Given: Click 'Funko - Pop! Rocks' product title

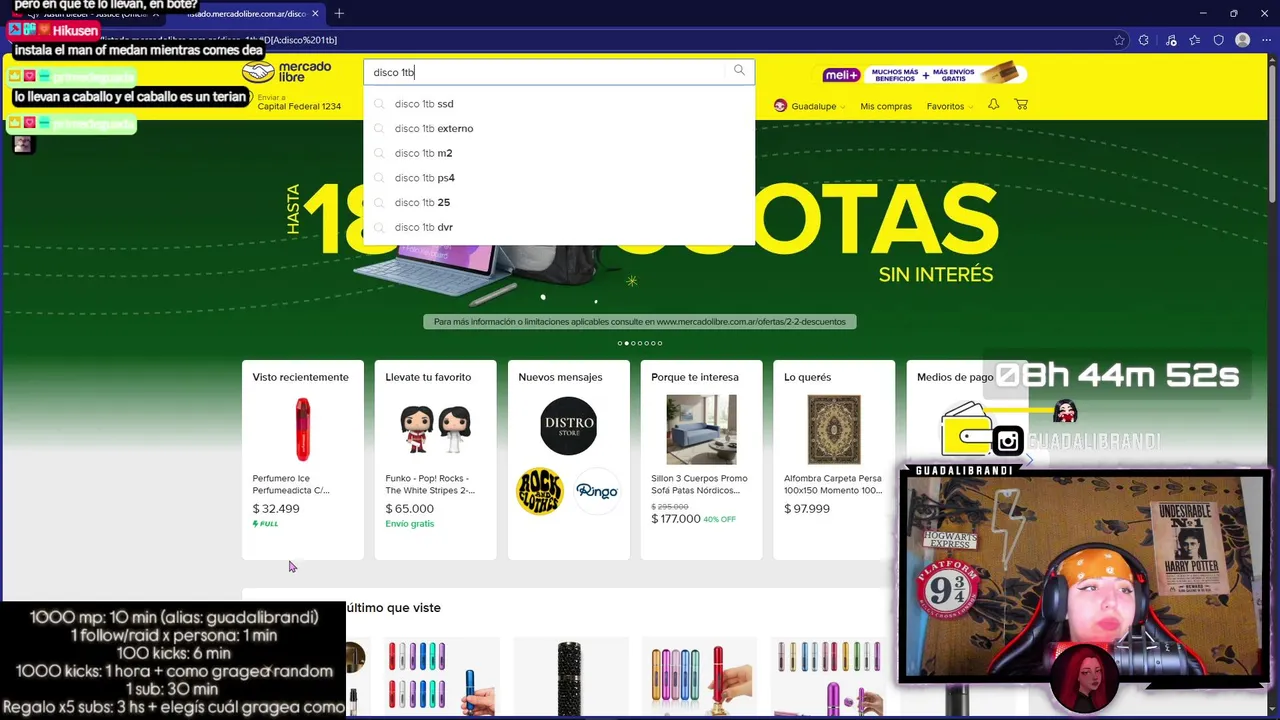Looking at the screenshot, I should pyautogui.click(x=430, y=484).
